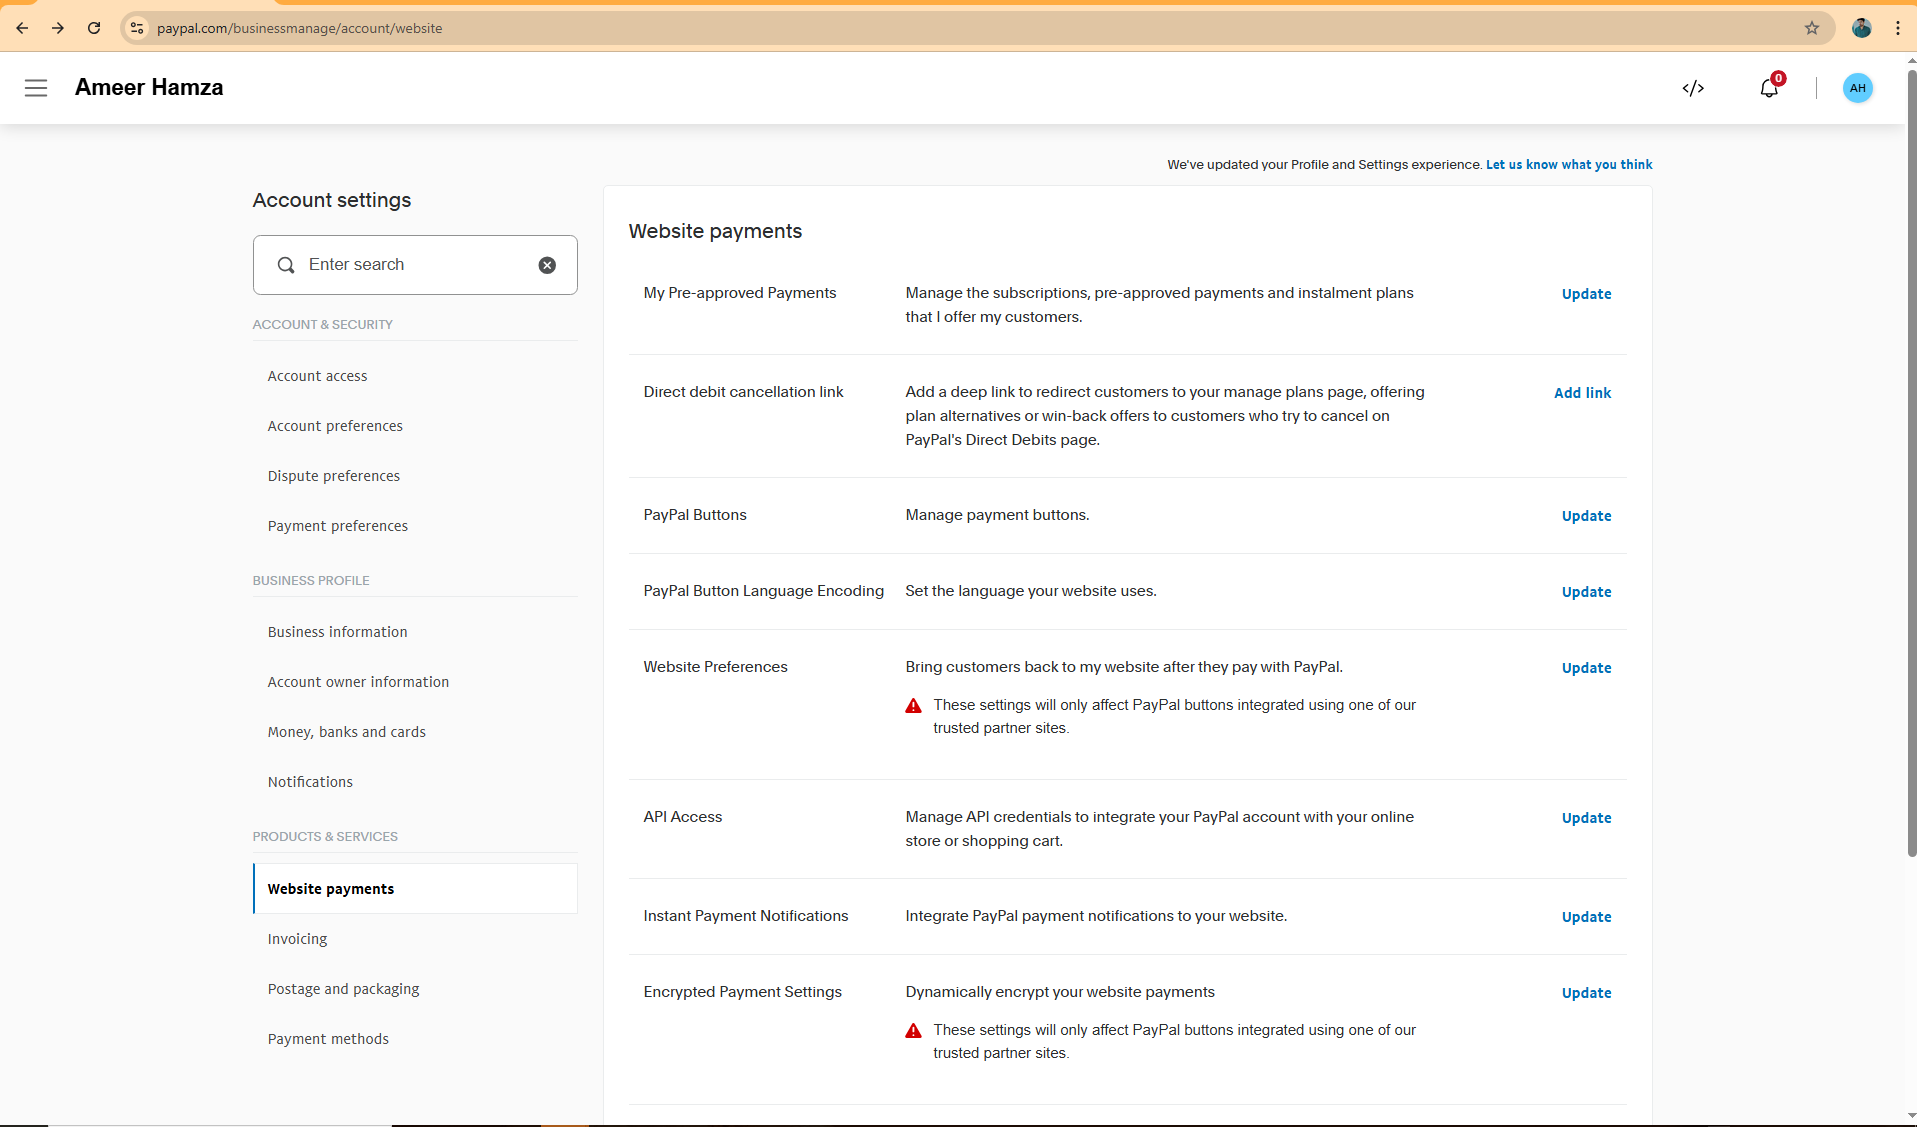Open Money, banks and cards
1917x1127 pixels.
[x=346, y=732]
